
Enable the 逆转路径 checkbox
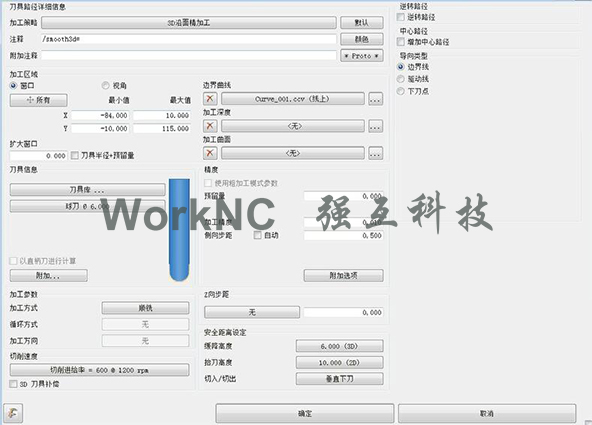point(401,17)
